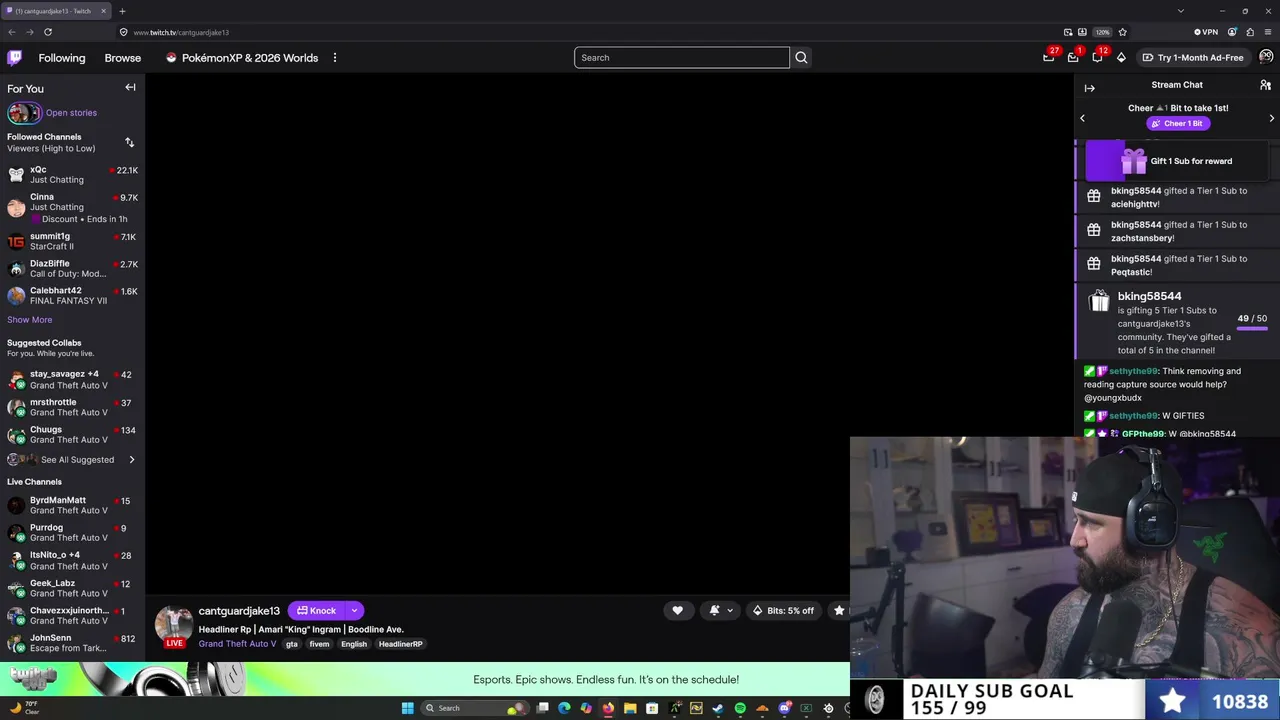This screenshot has height=720, width=1280.
Task: Go to the Browse tab
Action: coord(123,58)
